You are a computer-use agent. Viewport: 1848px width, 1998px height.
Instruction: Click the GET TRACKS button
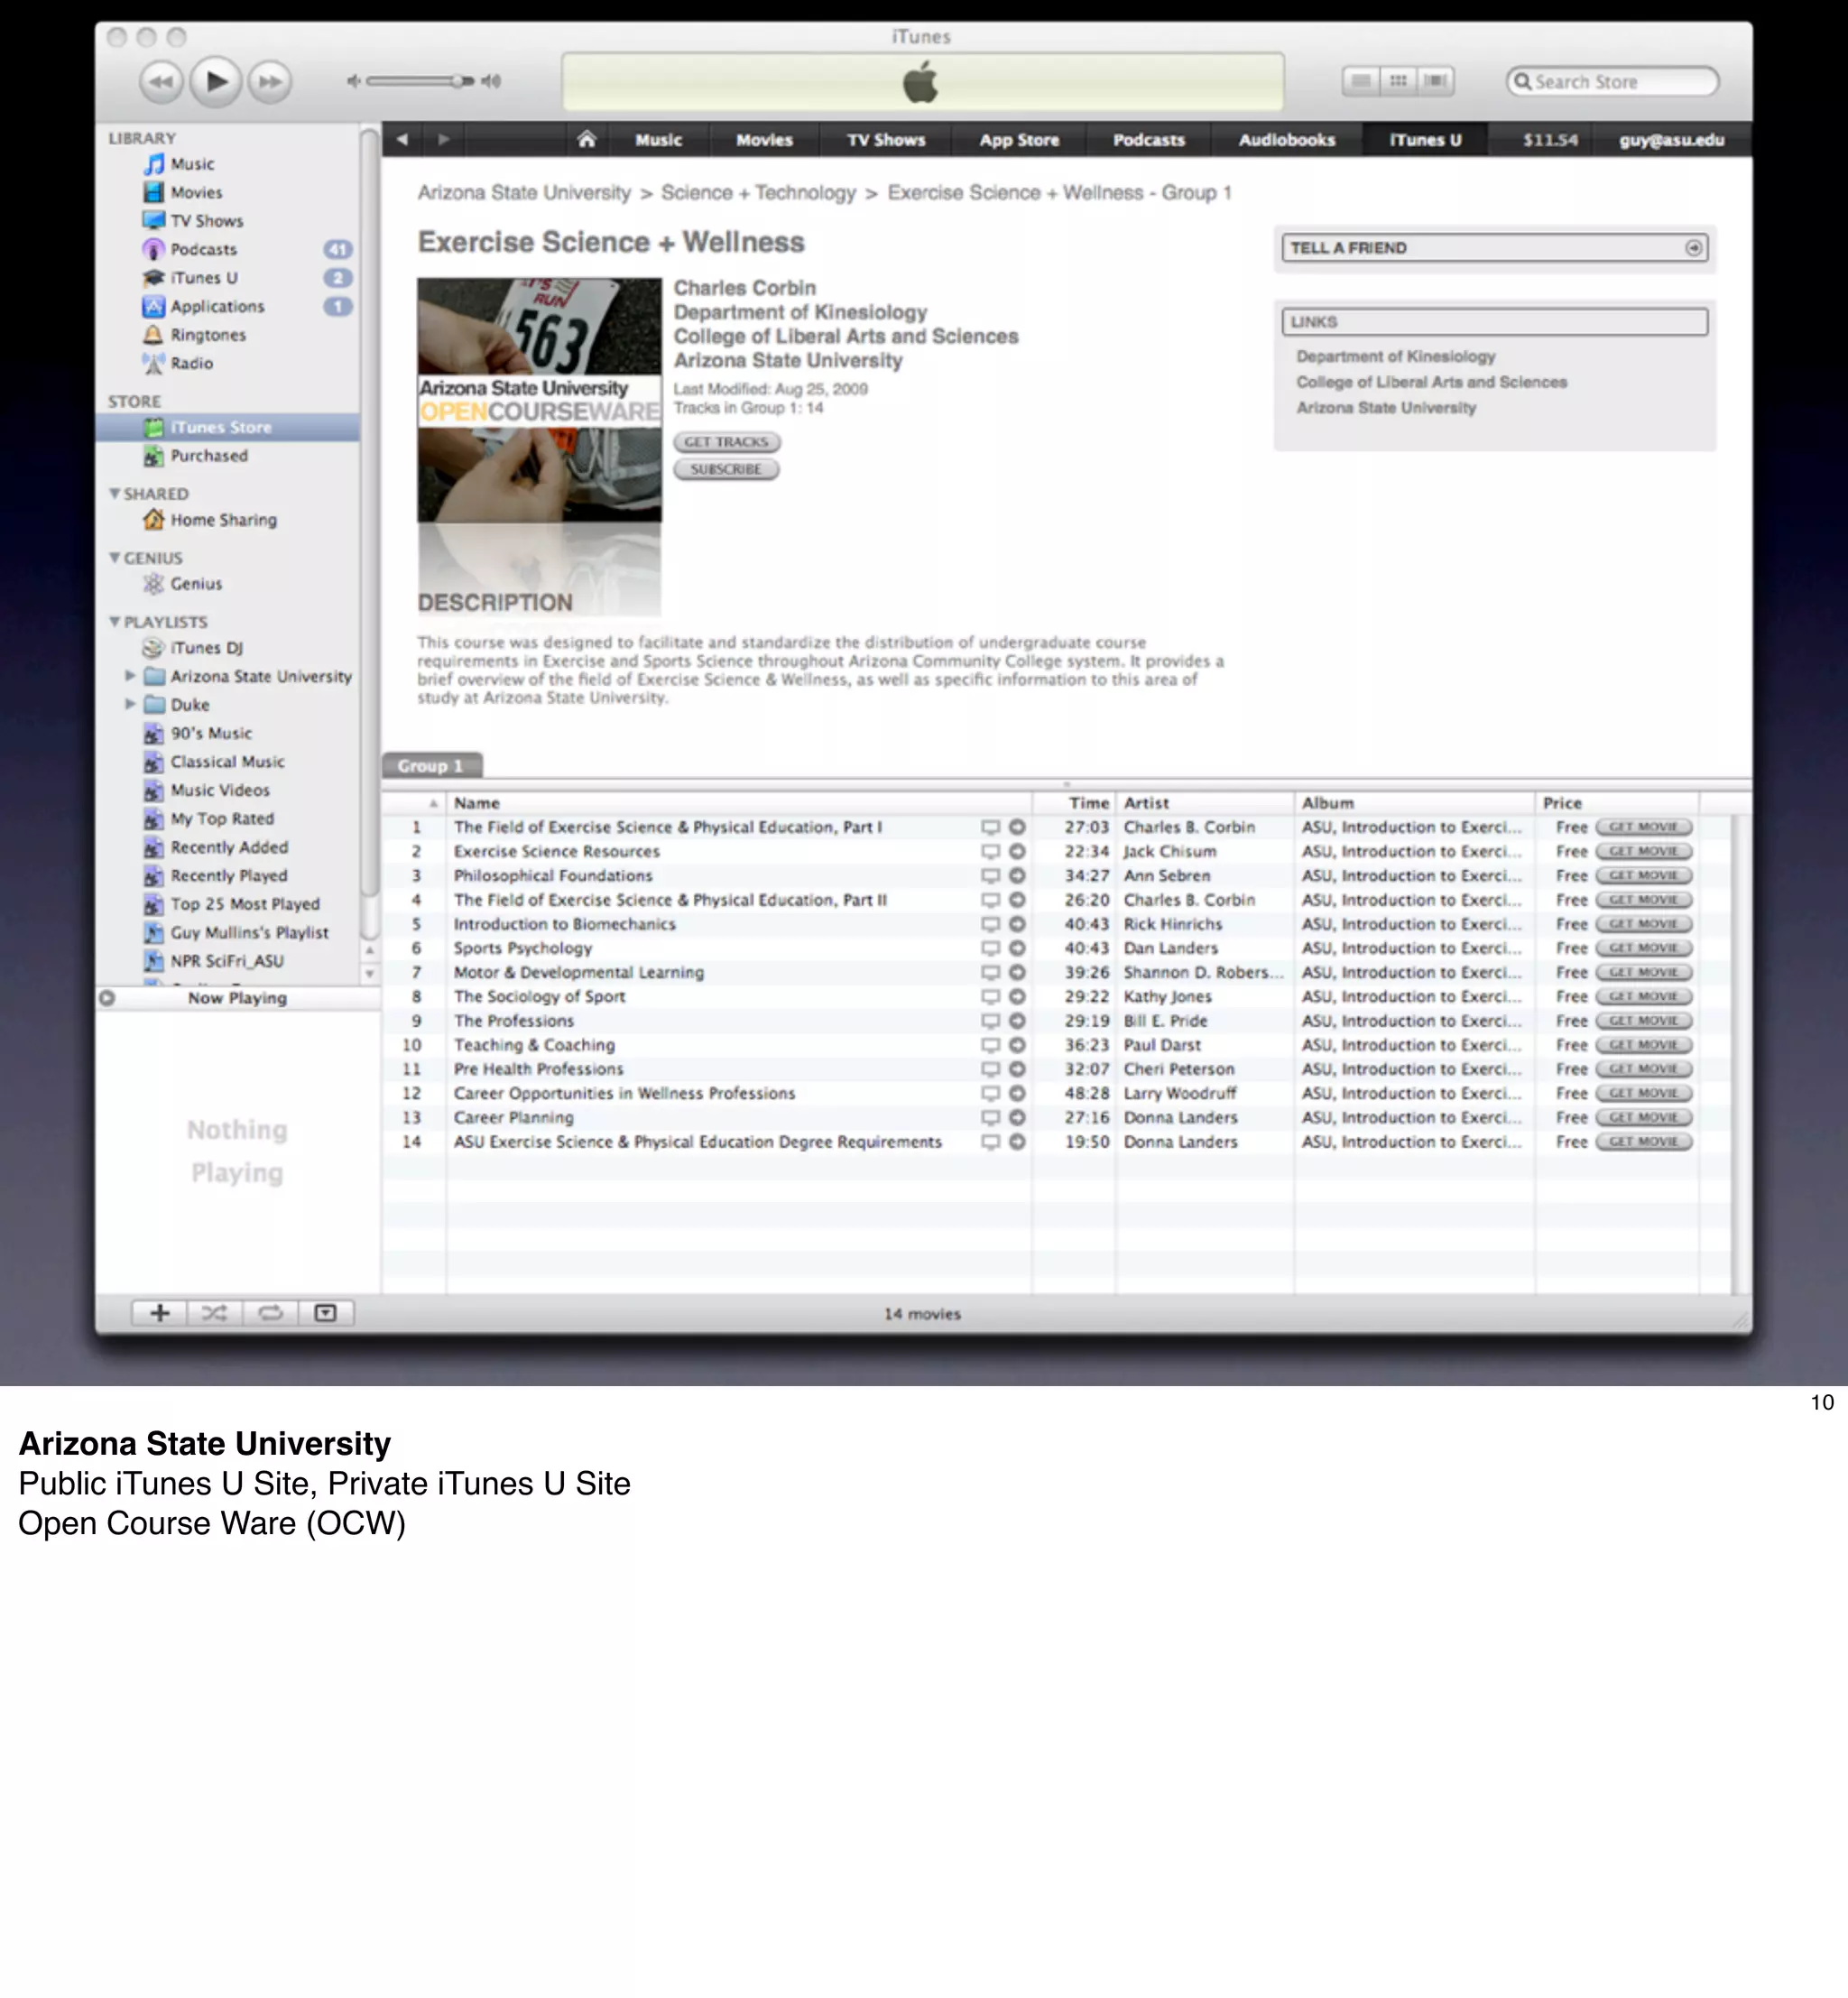[726, 442]
